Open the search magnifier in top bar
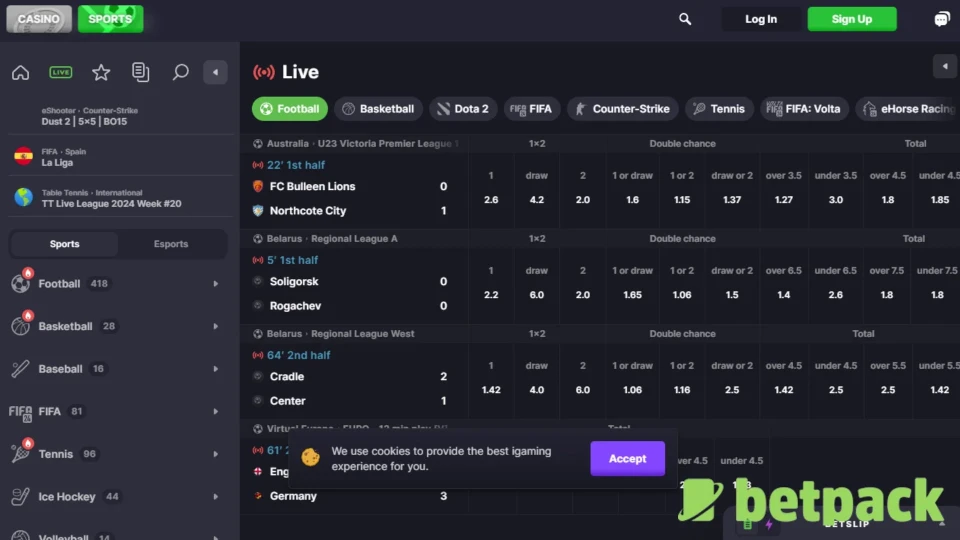 click(684, 19)
